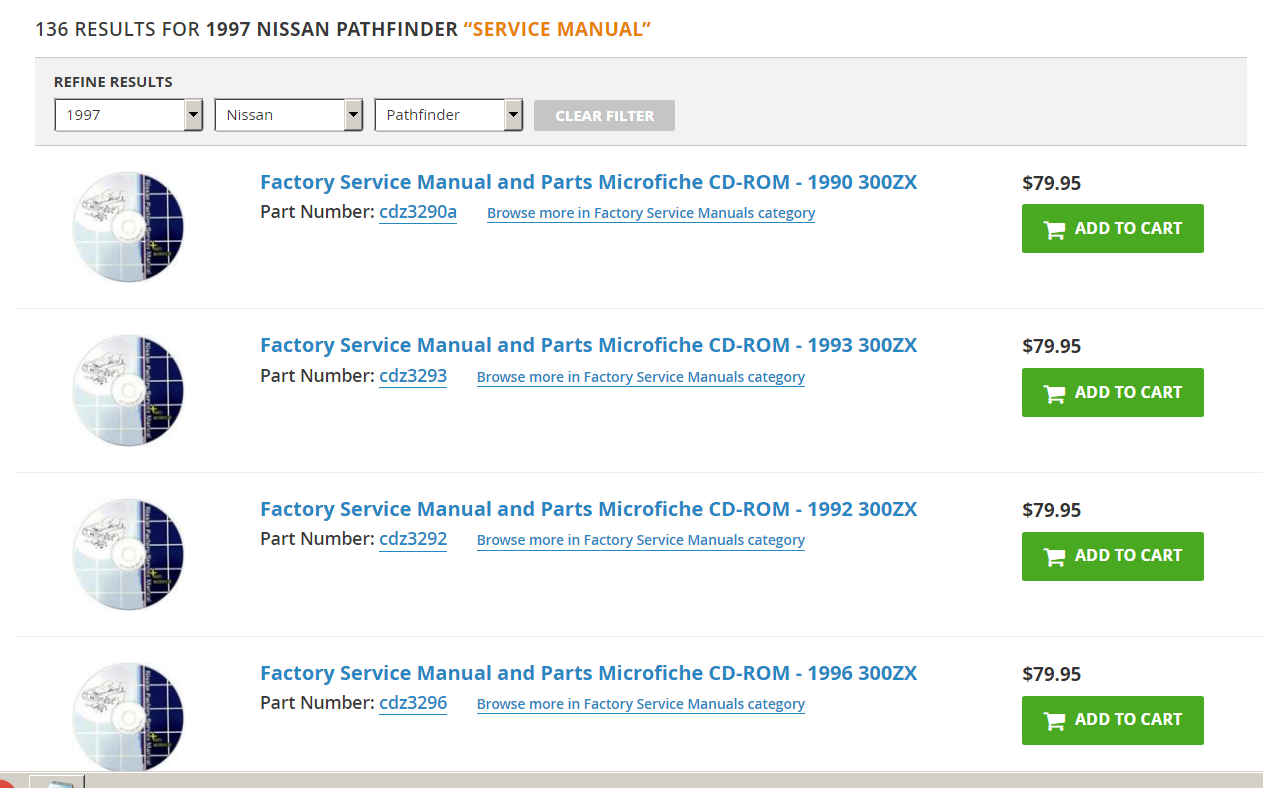Click part number cdz3290a
This screenshot has width=1263, height=788.
click(418, 212)
